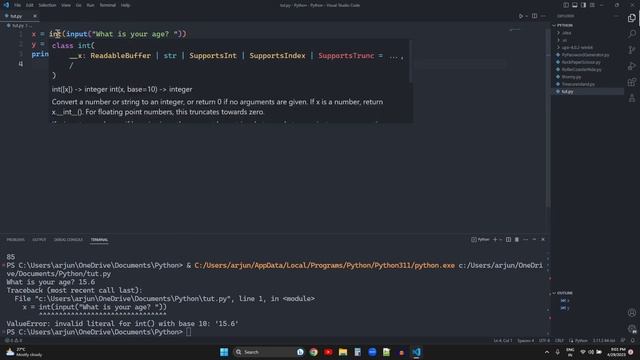Collapse the PYTHON folder section
The width and height of the screenshot is (640, 360).
tap(565, 25)
